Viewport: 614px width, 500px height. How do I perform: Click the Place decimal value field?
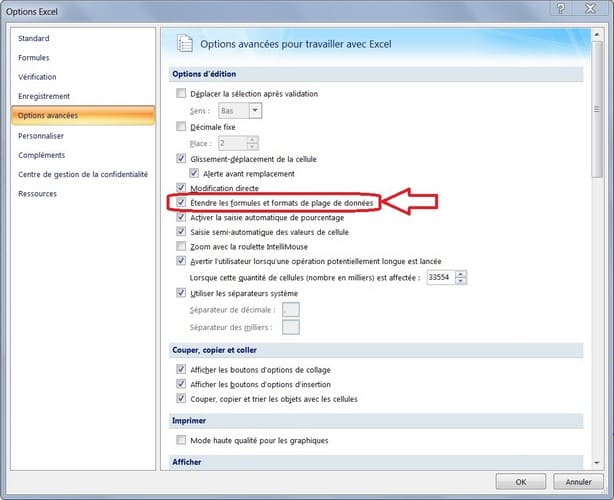pyautogui.click(x=233, y=143)
